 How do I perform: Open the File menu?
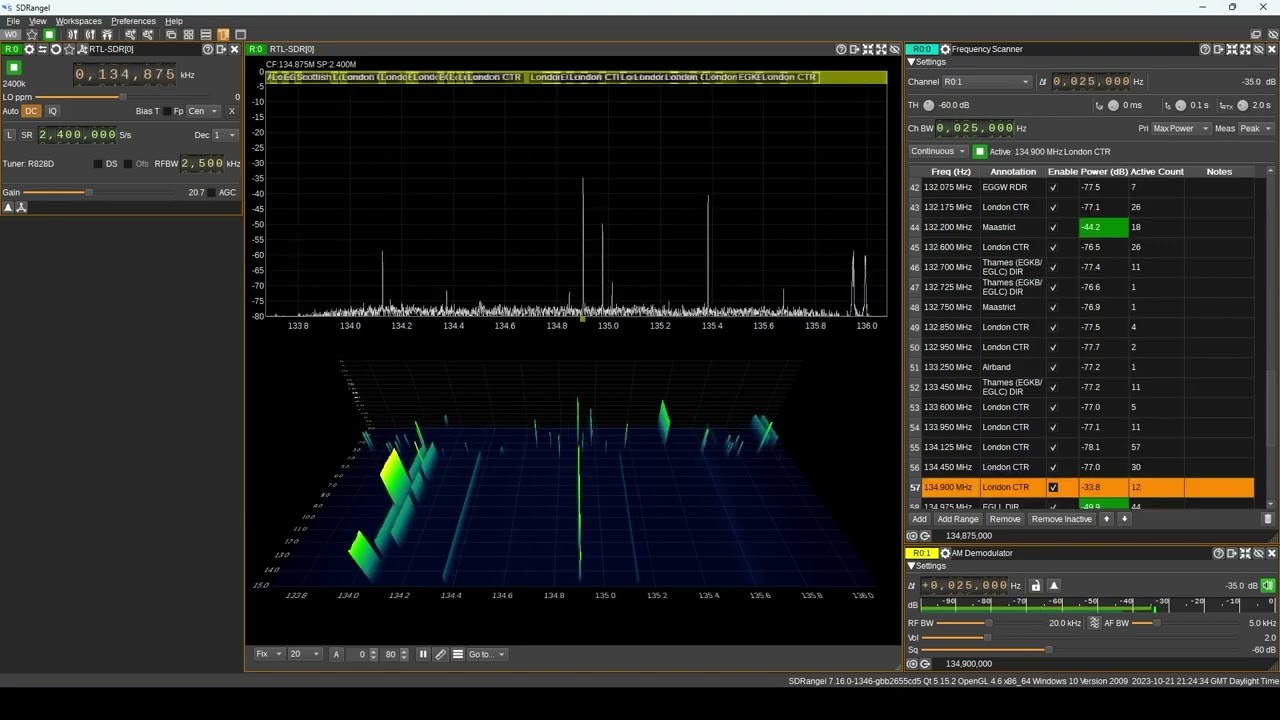13,21
